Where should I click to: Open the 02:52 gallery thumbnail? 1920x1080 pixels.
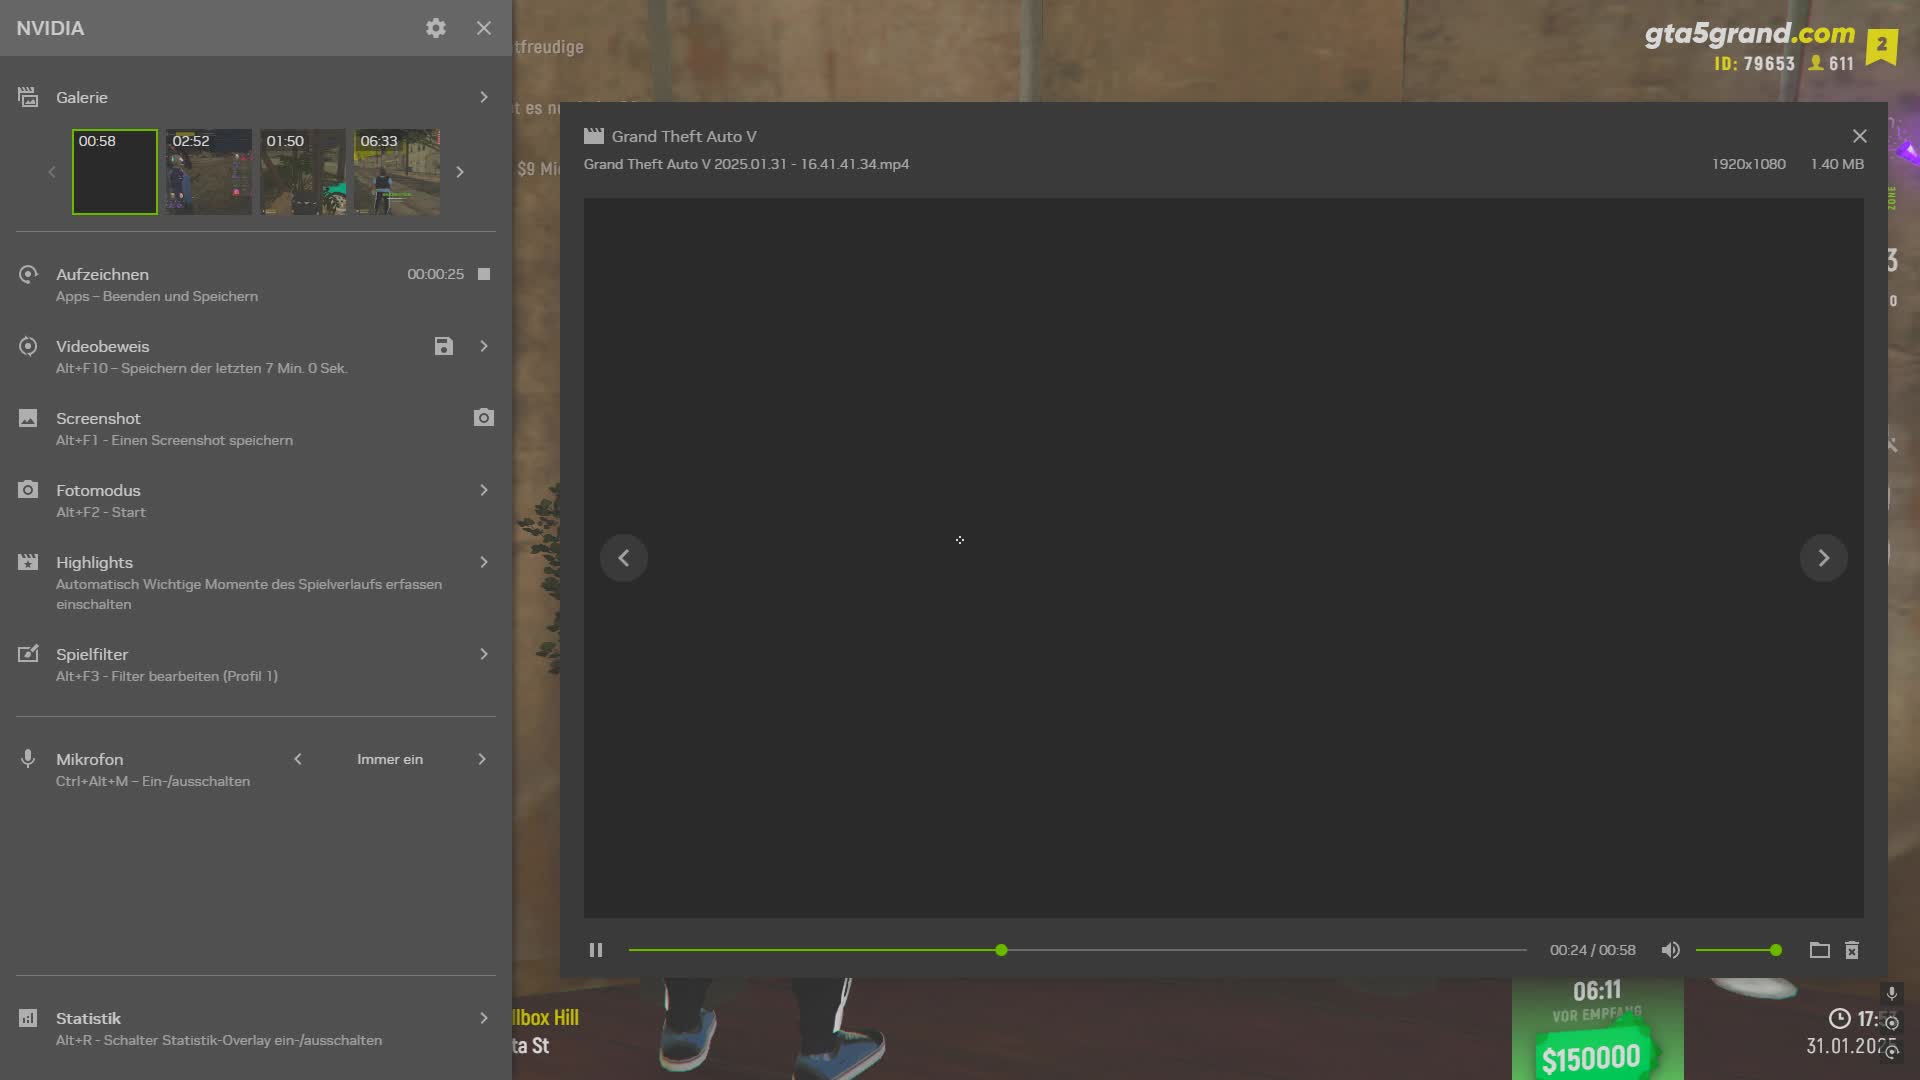[x=208, y=171]
